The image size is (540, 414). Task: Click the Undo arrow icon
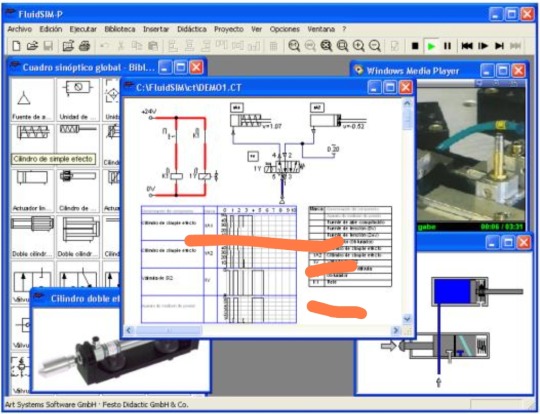[x=104, y=45]
